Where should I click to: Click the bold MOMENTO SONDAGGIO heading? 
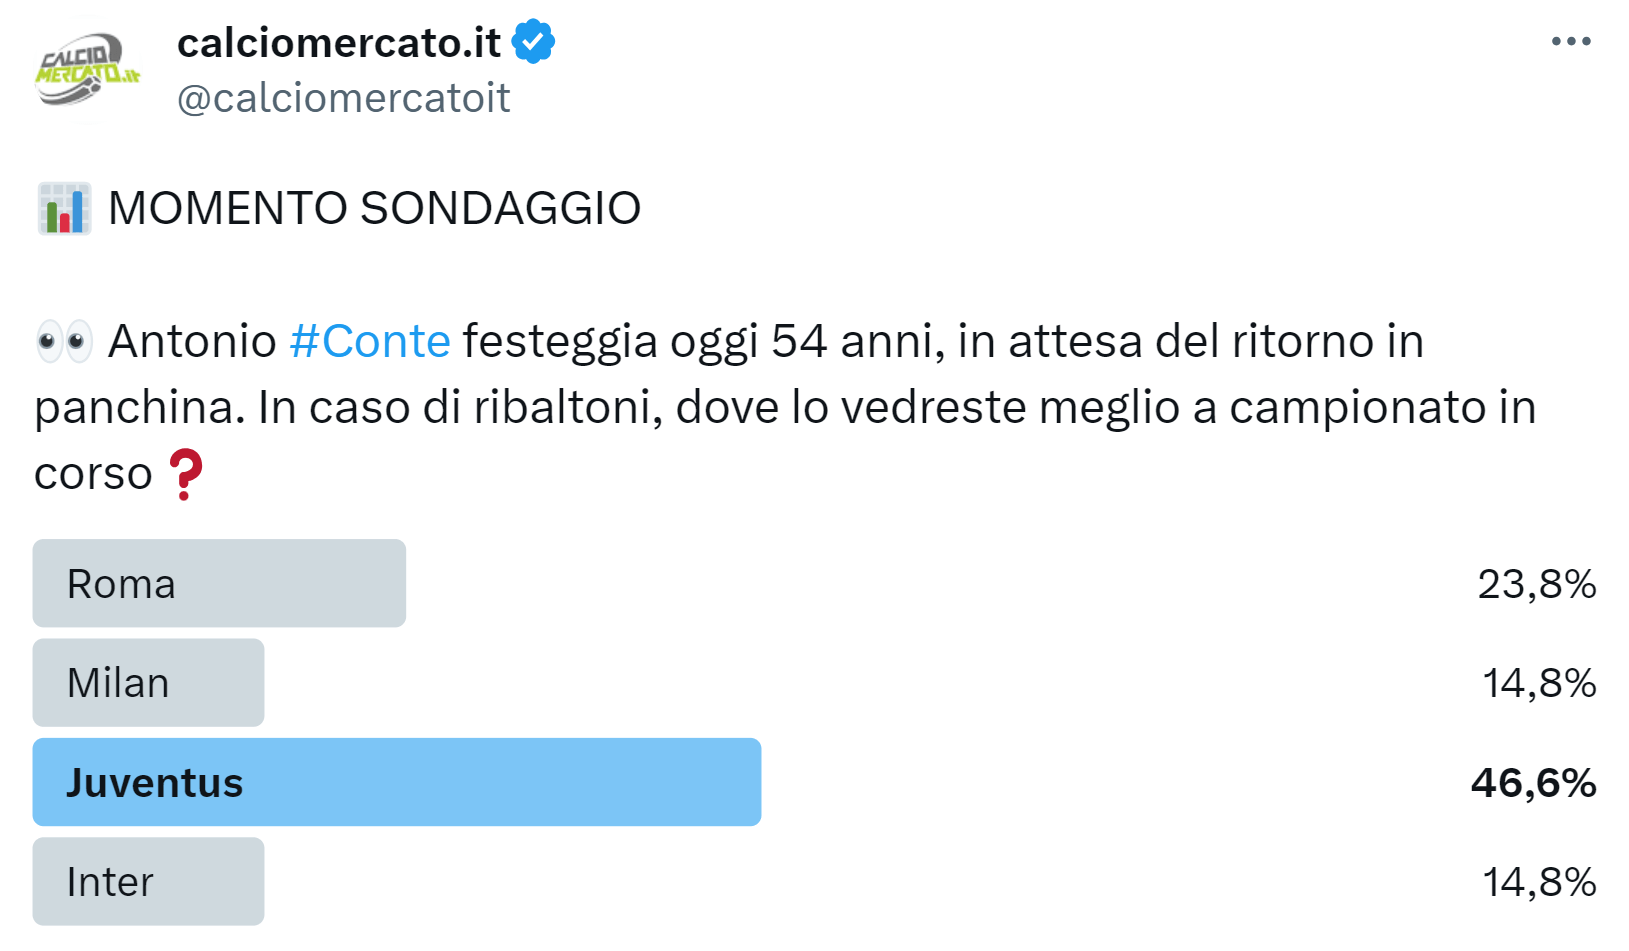tap(373, 207)
